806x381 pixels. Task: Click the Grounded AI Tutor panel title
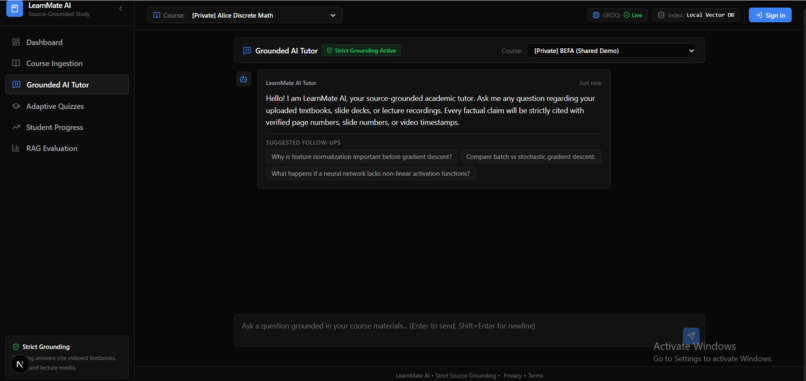(286, 51)
